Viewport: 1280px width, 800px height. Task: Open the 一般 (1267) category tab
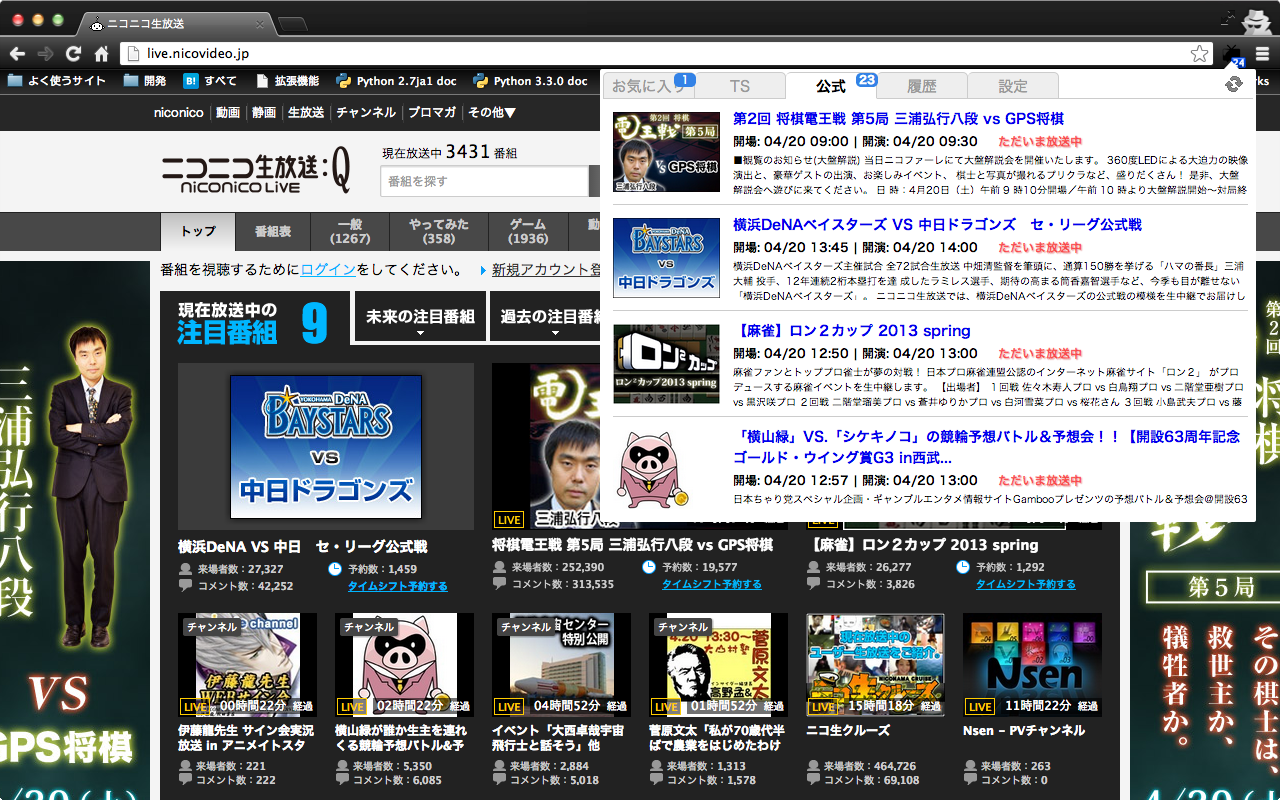click(x=350, y=231)
